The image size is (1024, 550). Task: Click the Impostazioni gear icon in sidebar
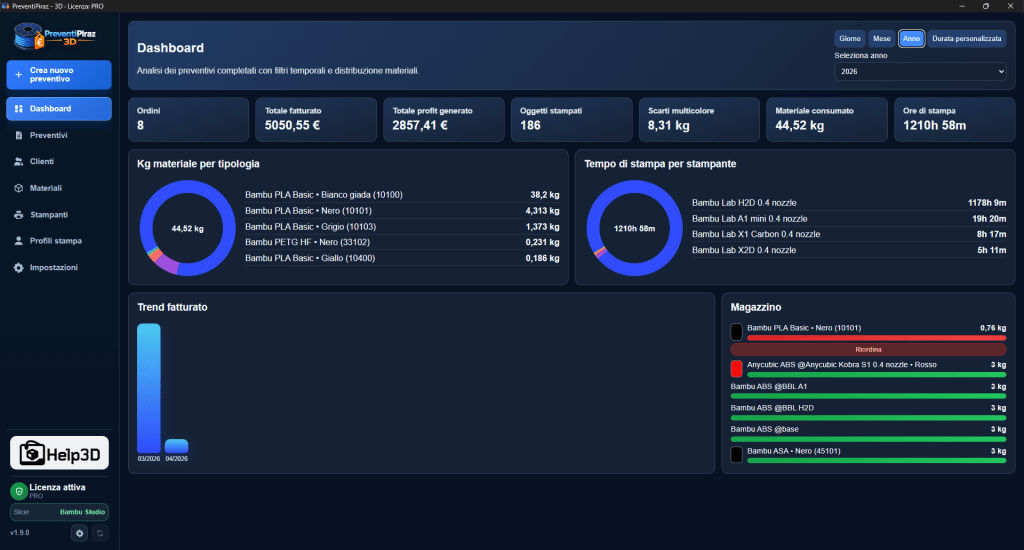point(18,268)
